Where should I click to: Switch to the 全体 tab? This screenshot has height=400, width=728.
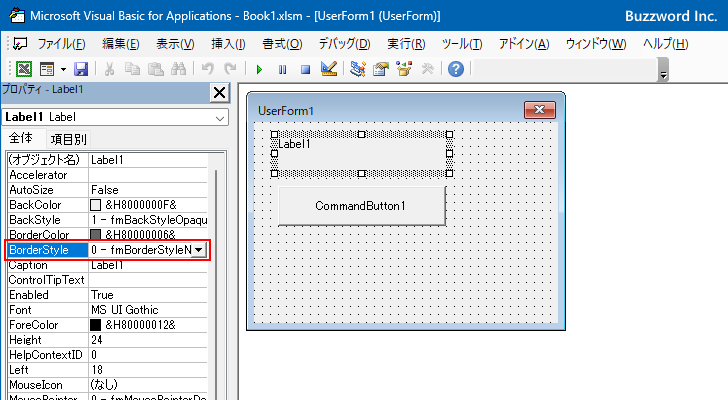tap(21, 138)
